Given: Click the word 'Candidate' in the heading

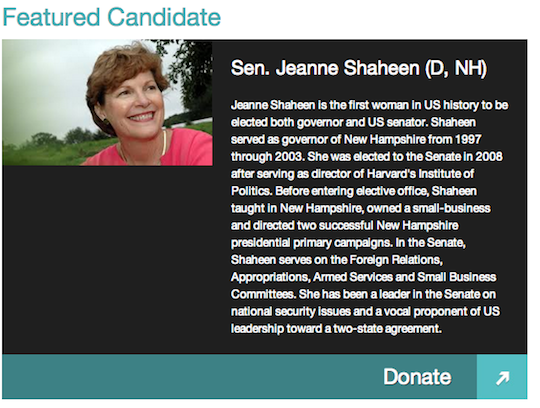Looking at the screenshot, I should (164, 17).
